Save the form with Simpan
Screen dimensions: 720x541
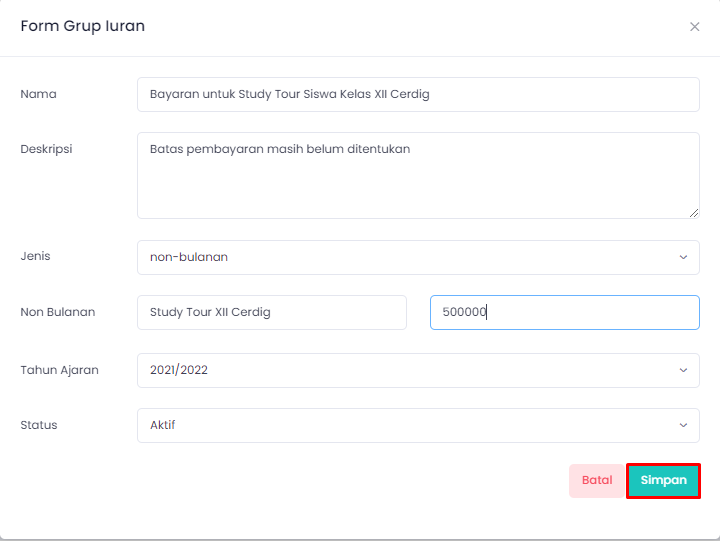(x=664, y=480)
